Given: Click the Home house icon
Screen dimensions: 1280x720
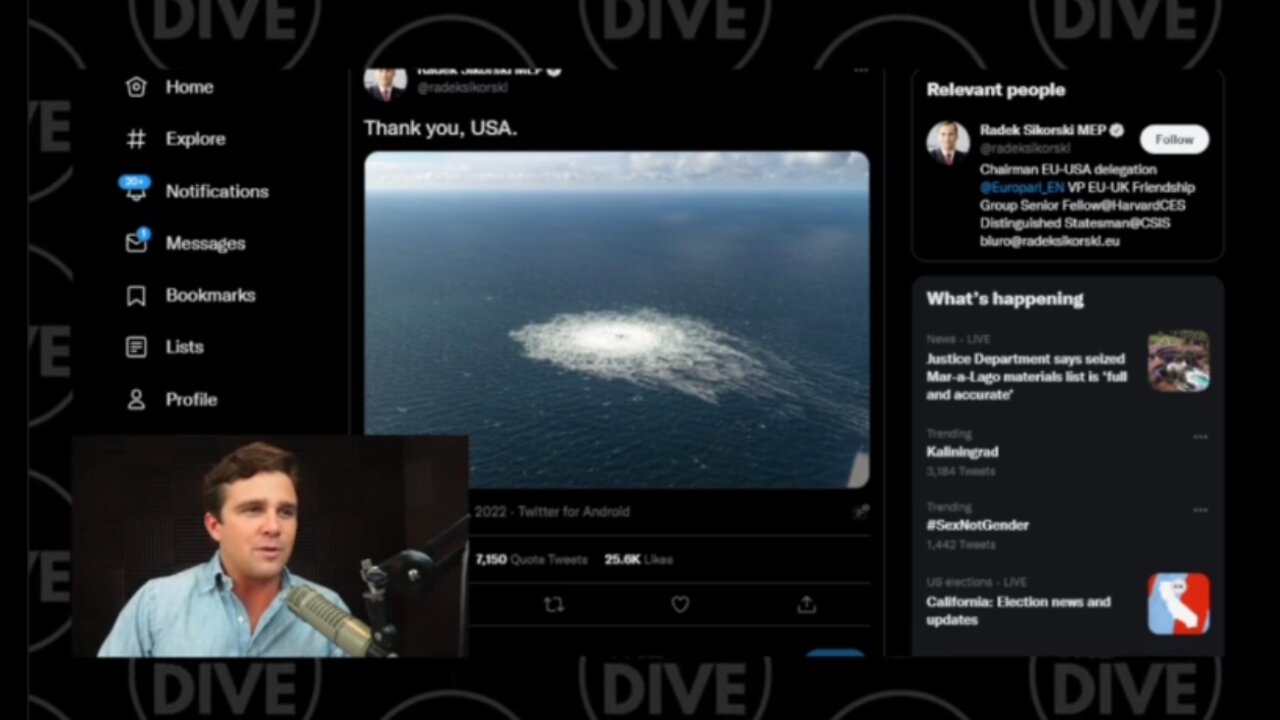Looking at the screenshot, I should (x=136, y=87).
